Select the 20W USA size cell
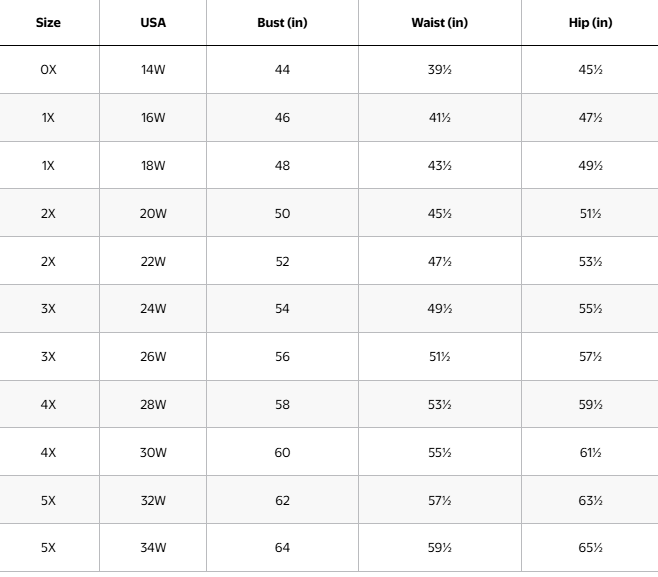 tap(153, 213)
